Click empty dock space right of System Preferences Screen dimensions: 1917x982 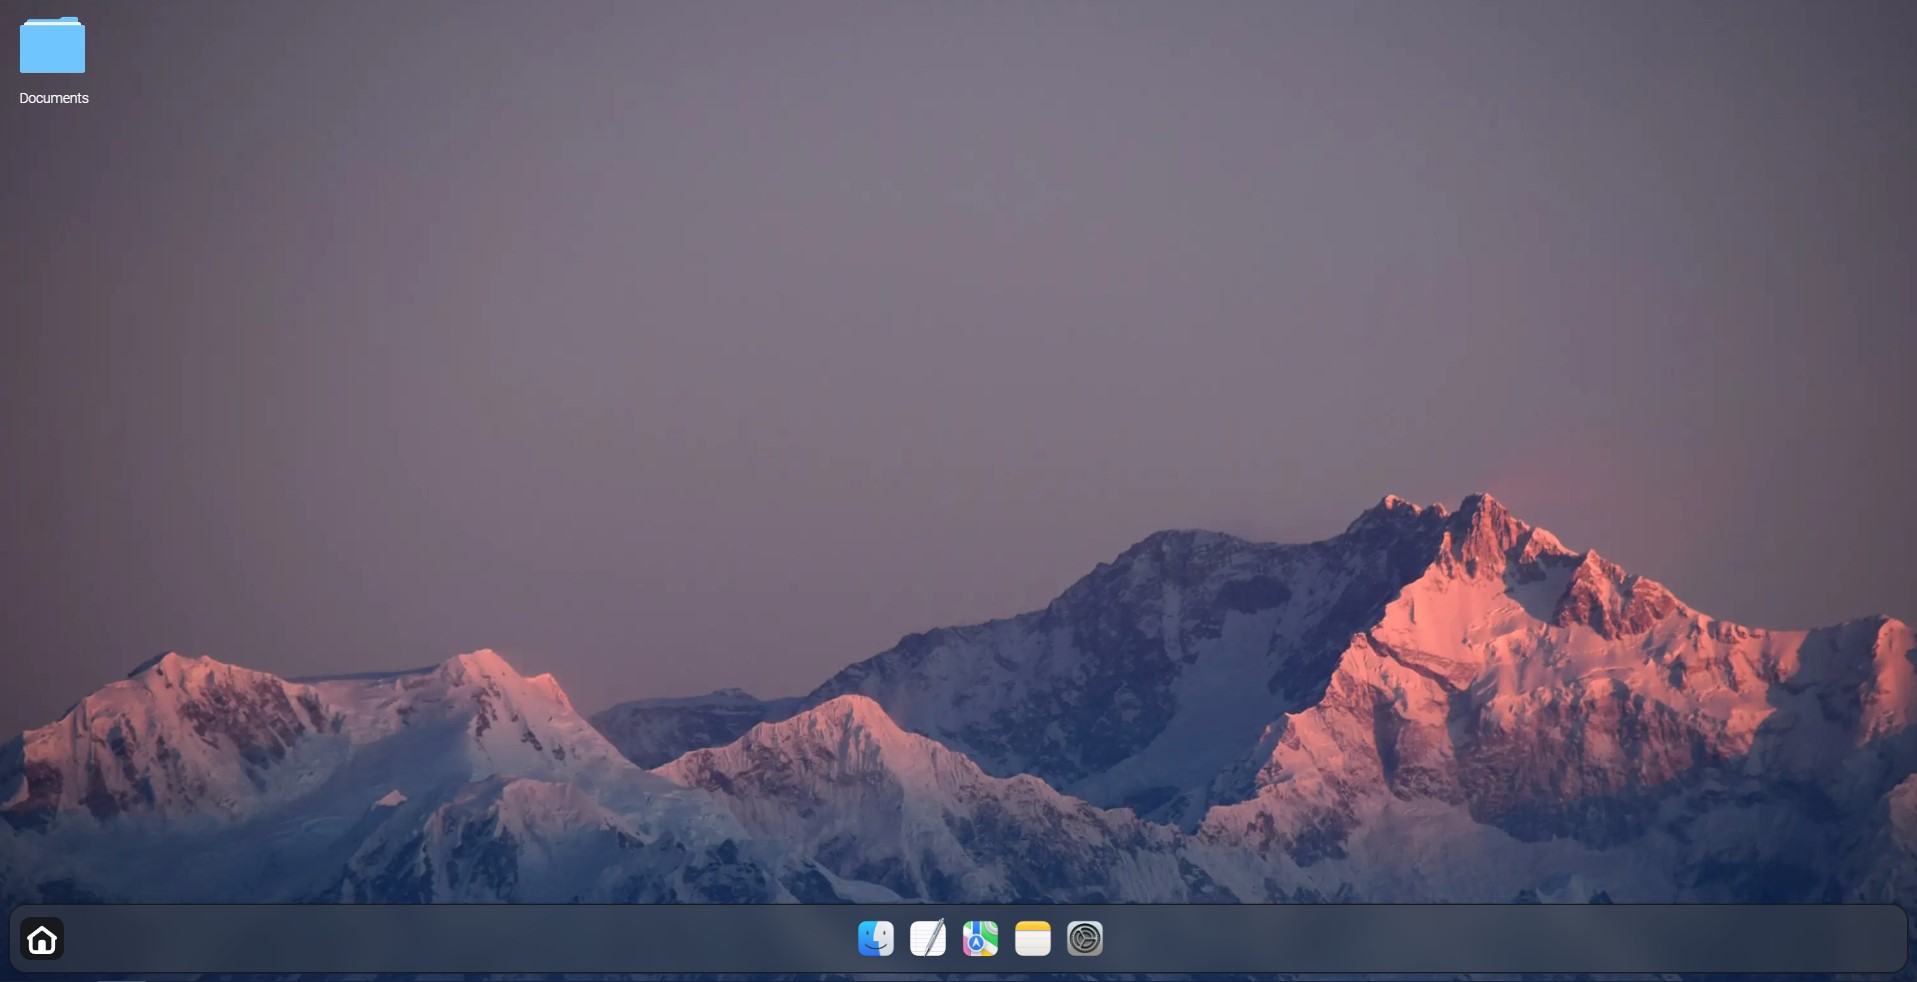point(1500,939)
